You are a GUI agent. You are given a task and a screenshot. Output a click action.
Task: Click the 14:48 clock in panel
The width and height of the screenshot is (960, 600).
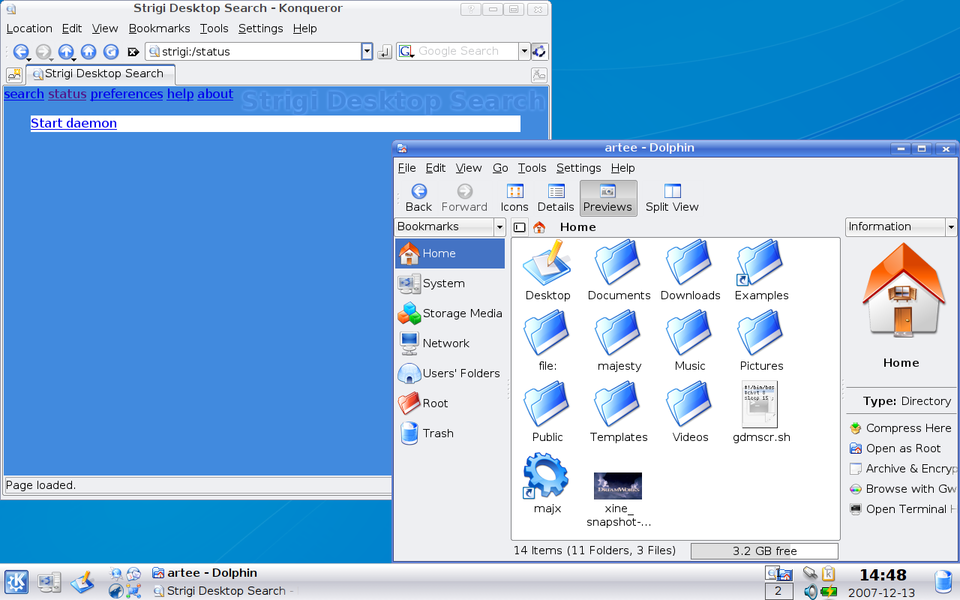(x=882, y=575)
